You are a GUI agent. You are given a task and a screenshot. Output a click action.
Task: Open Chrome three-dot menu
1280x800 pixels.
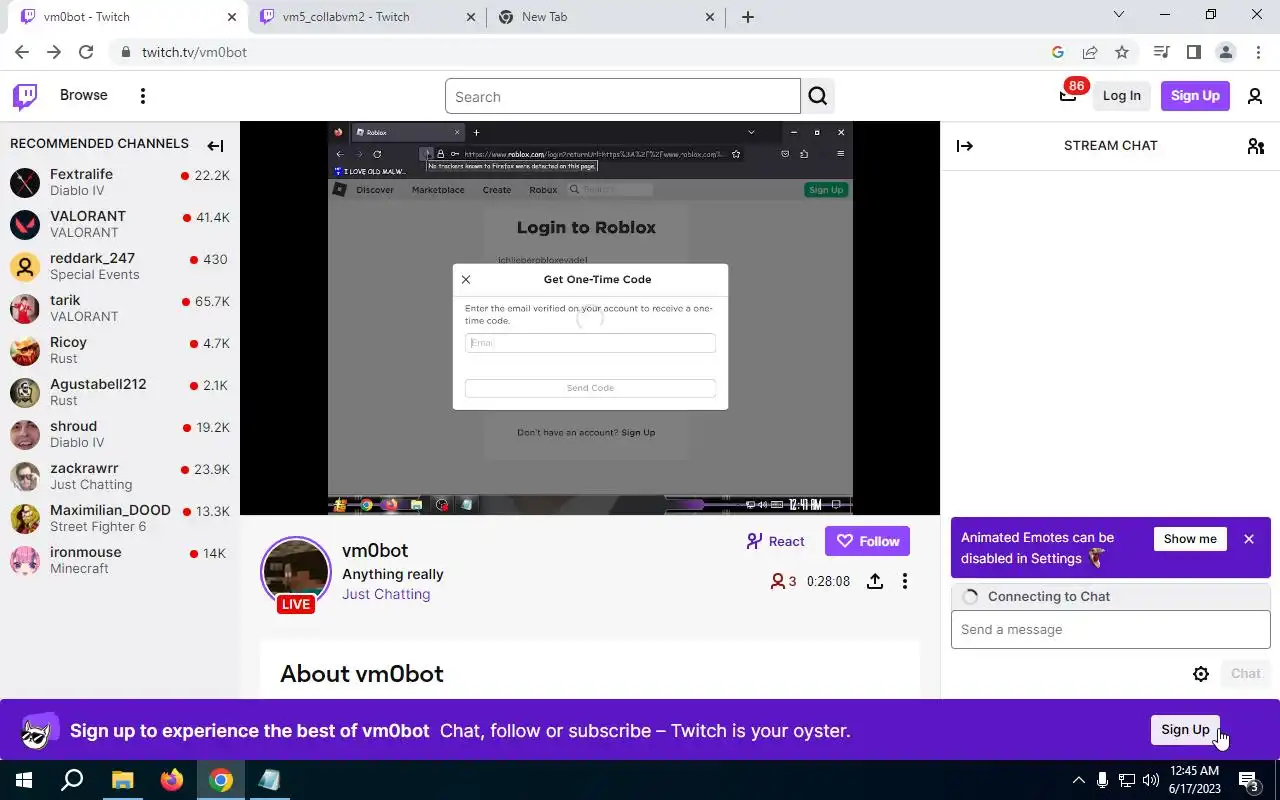(1257, 52)
